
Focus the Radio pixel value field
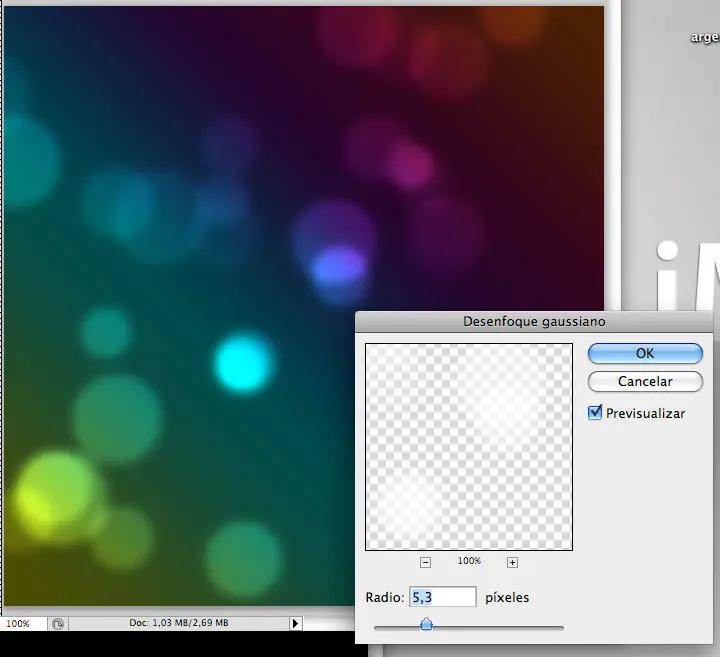(441, 598)
